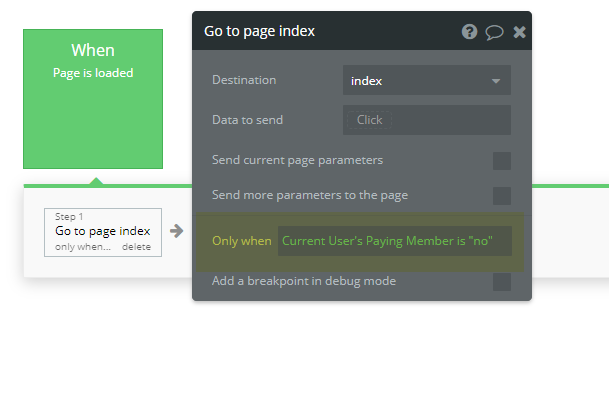The height and width of the screenshot is (405, 609).
Task: Click the Destination field label
Action: click(x=244, y=80)
